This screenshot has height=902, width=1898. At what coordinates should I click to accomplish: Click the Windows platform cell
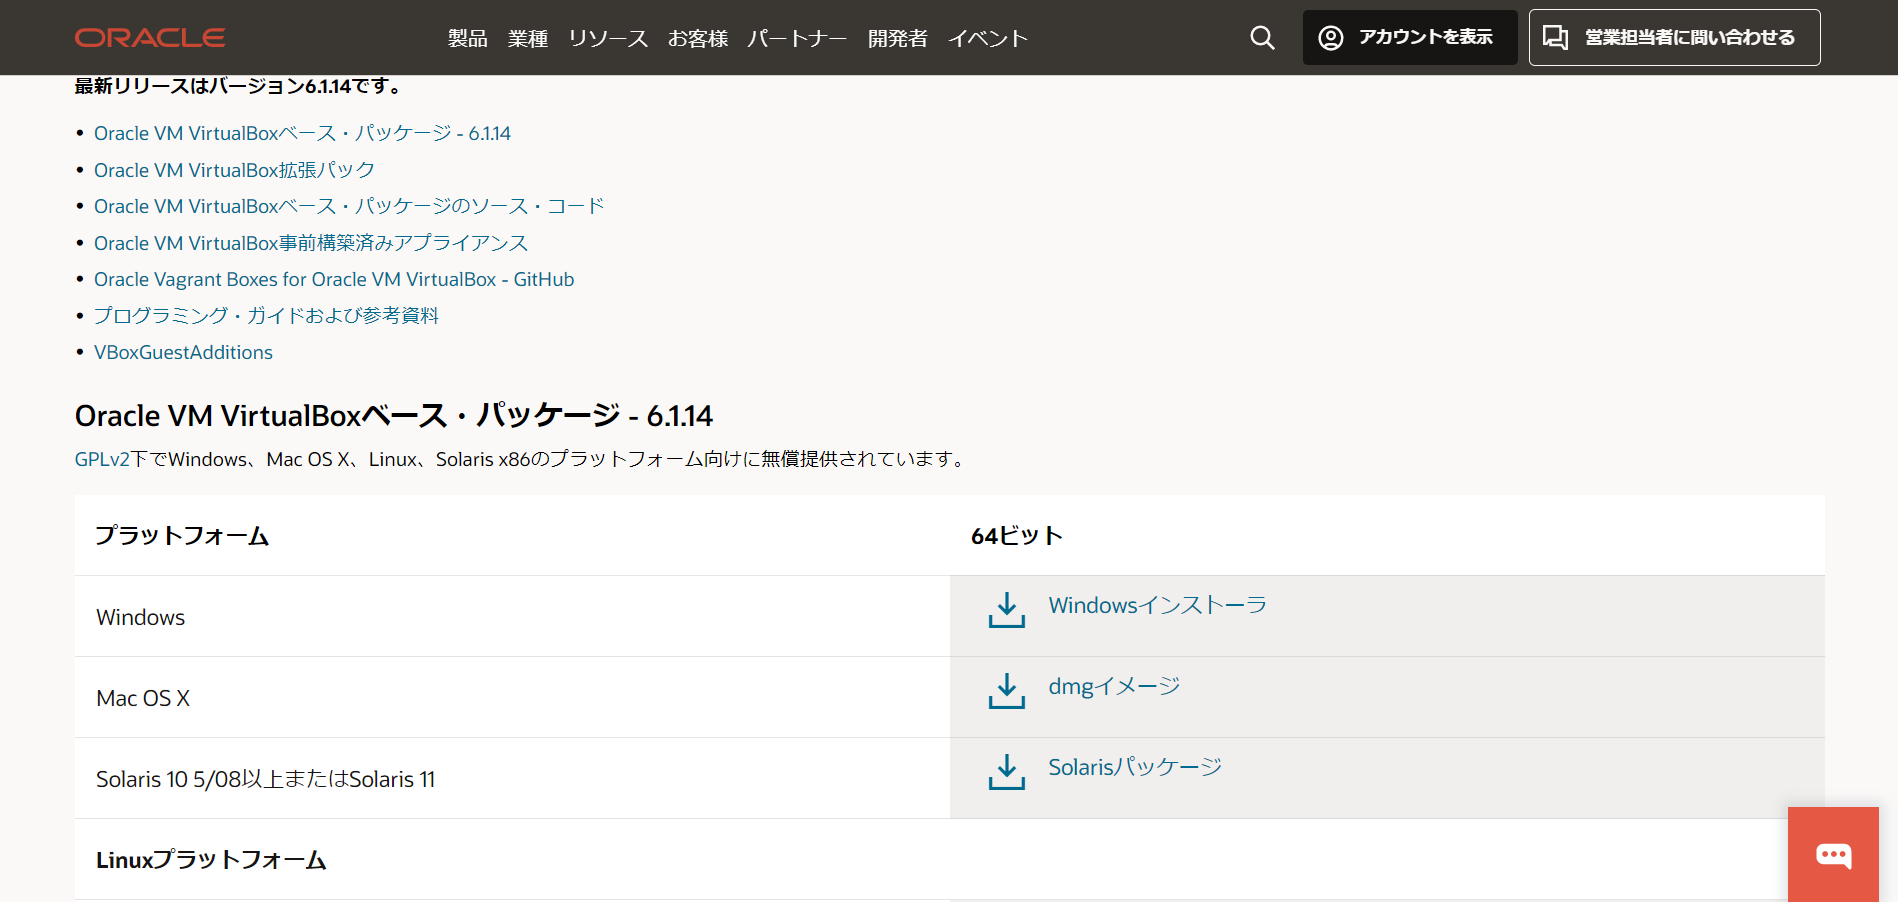(x=512, y=617)
